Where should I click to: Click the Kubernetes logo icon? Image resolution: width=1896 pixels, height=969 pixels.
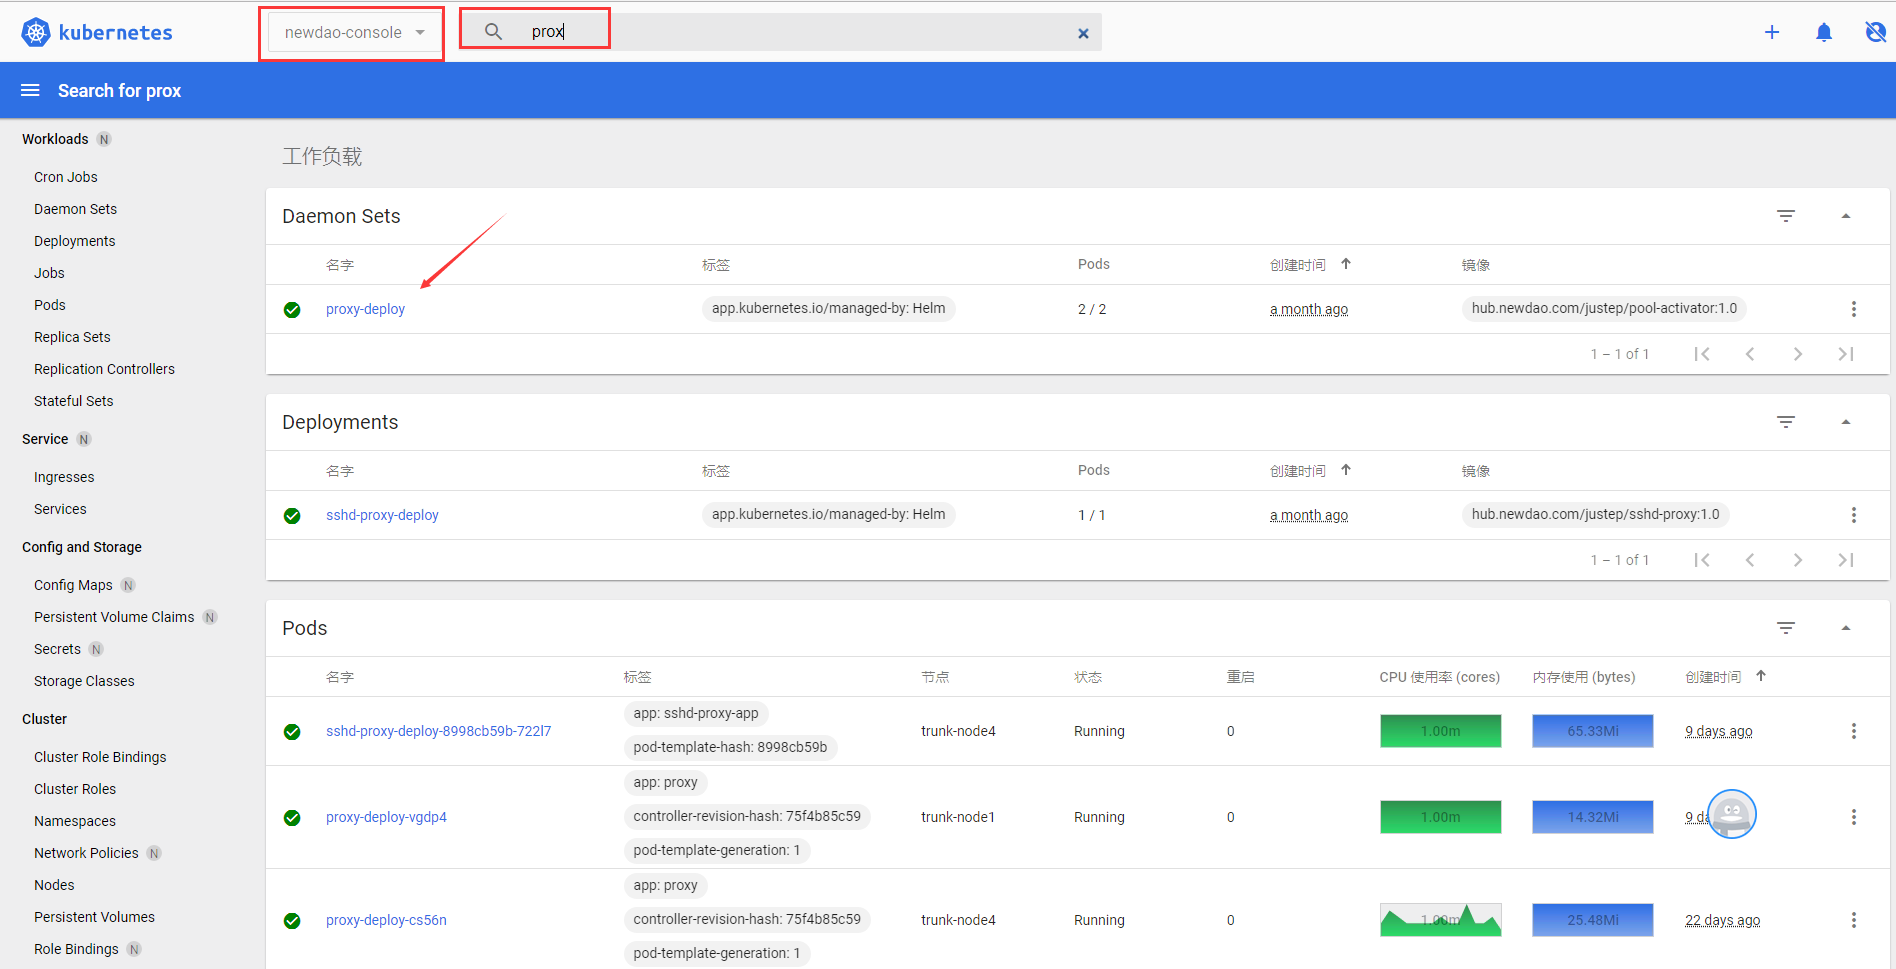[x=36, y=32]
